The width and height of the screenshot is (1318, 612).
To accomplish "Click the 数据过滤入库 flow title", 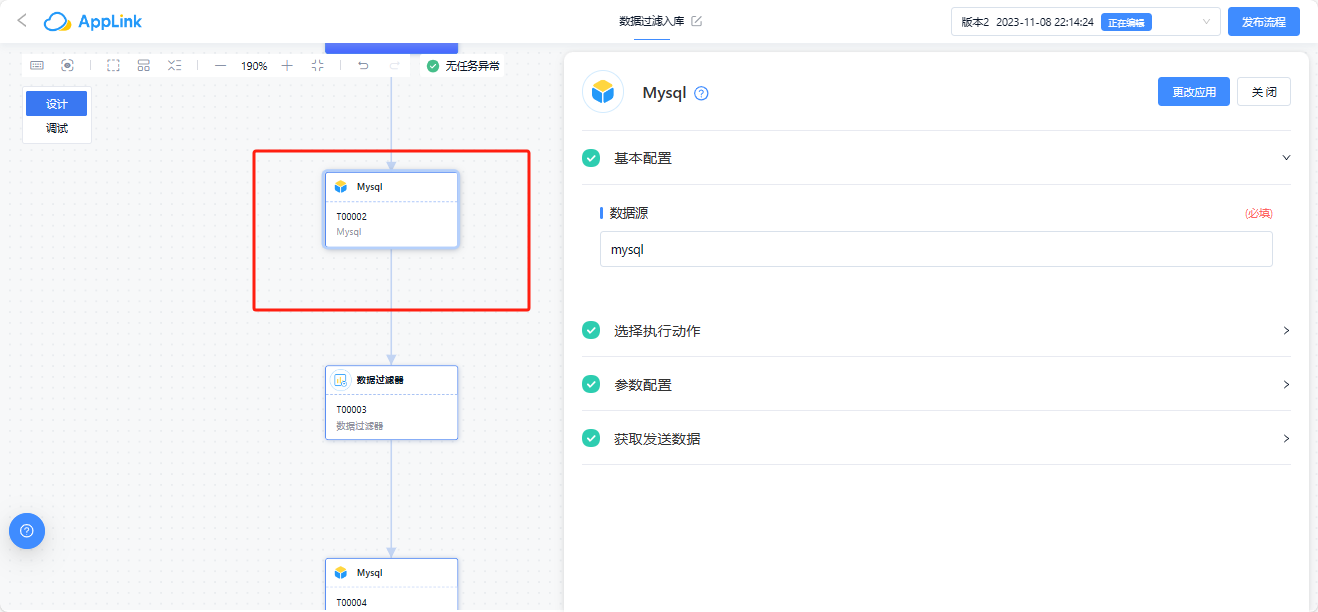I will 652,21.
